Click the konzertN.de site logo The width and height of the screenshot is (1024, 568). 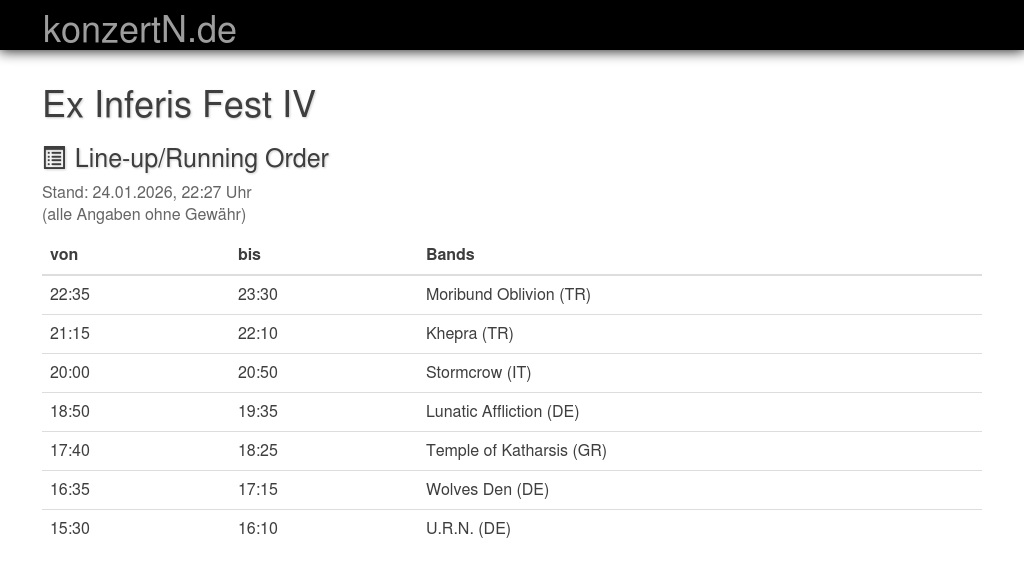[139, 29]
